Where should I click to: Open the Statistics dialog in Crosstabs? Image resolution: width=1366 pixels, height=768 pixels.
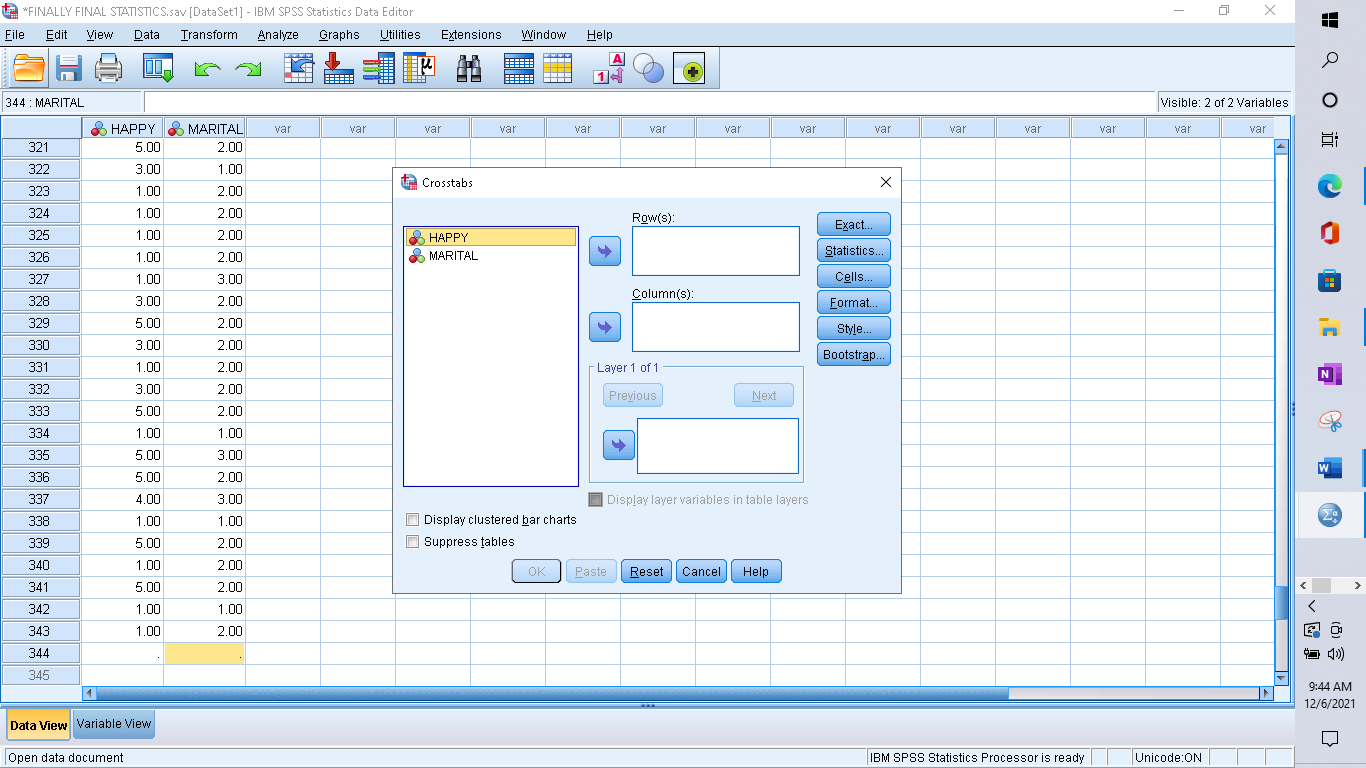click(853, 250)
